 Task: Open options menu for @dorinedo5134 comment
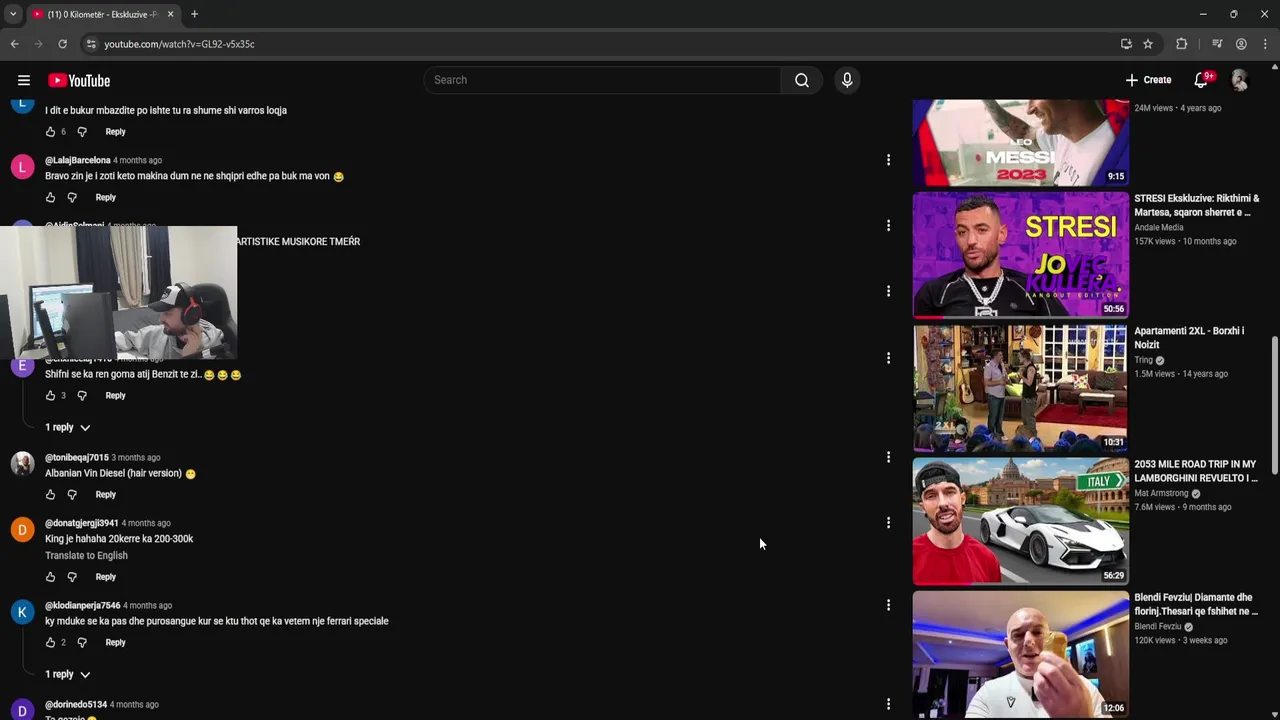point(888,704)
